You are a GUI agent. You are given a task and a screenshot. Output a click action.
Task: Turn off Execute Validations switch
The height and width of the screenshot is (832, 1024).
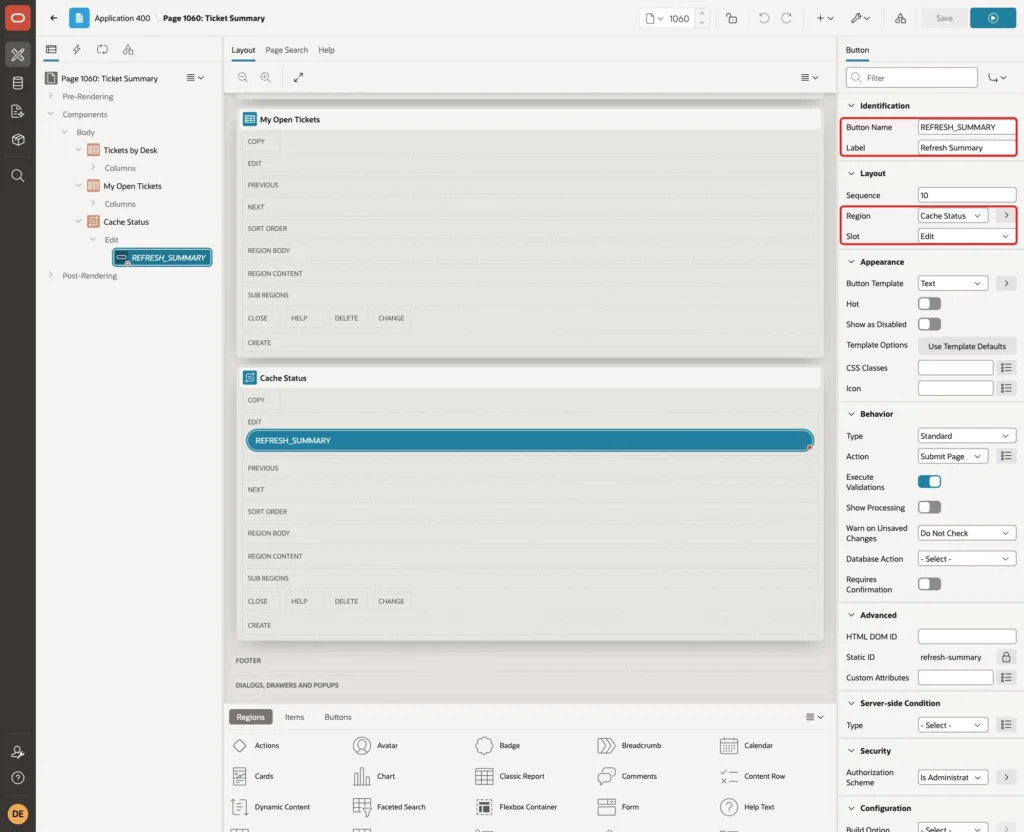[929, 481]
